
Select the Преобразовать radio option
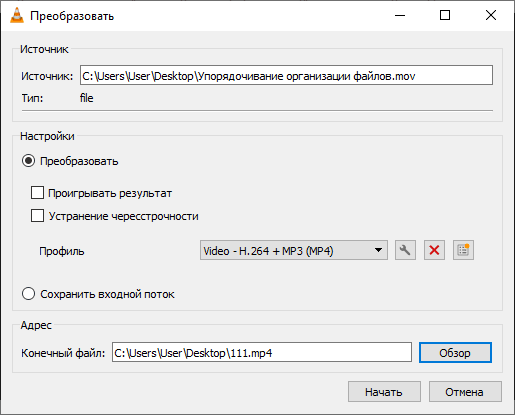[28, 161]
